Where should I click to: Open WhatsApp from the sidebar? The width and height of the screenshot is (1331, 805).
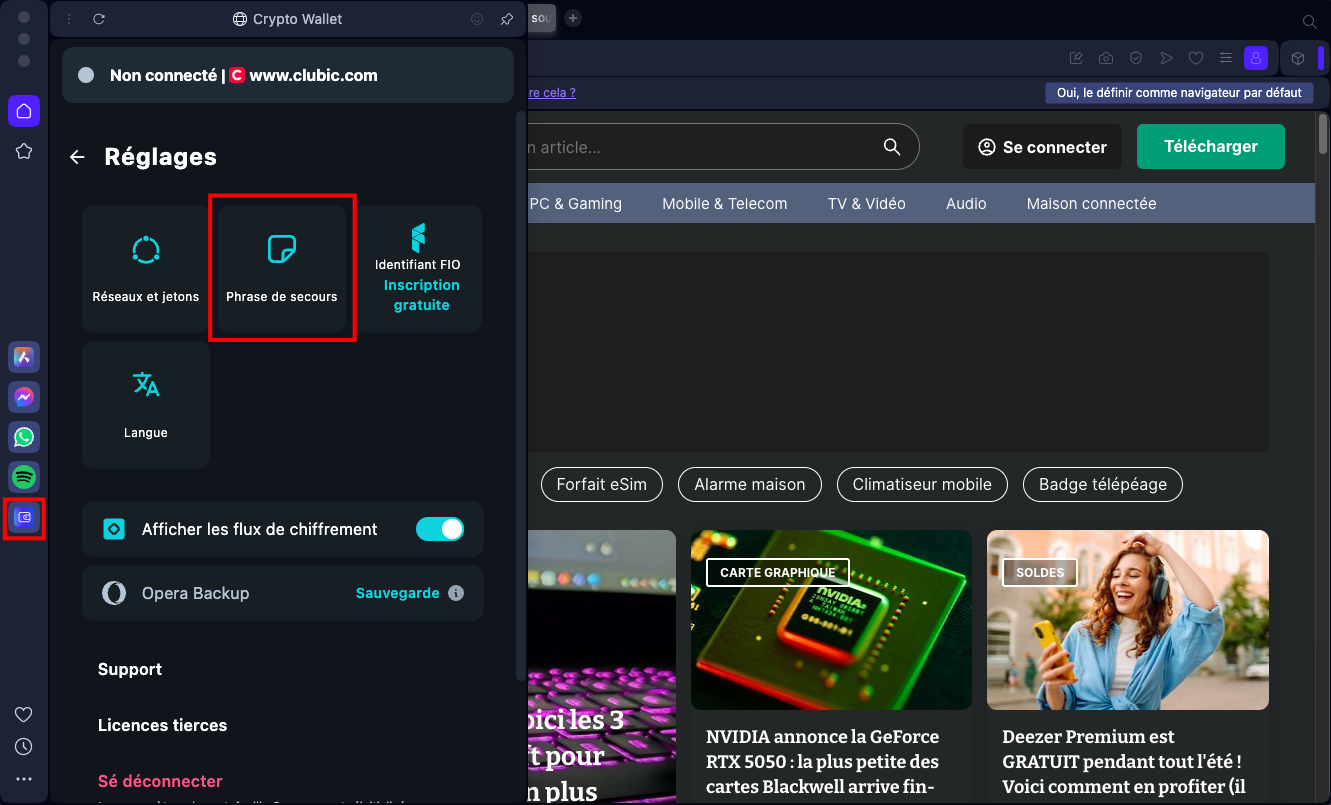click(24, 437)
